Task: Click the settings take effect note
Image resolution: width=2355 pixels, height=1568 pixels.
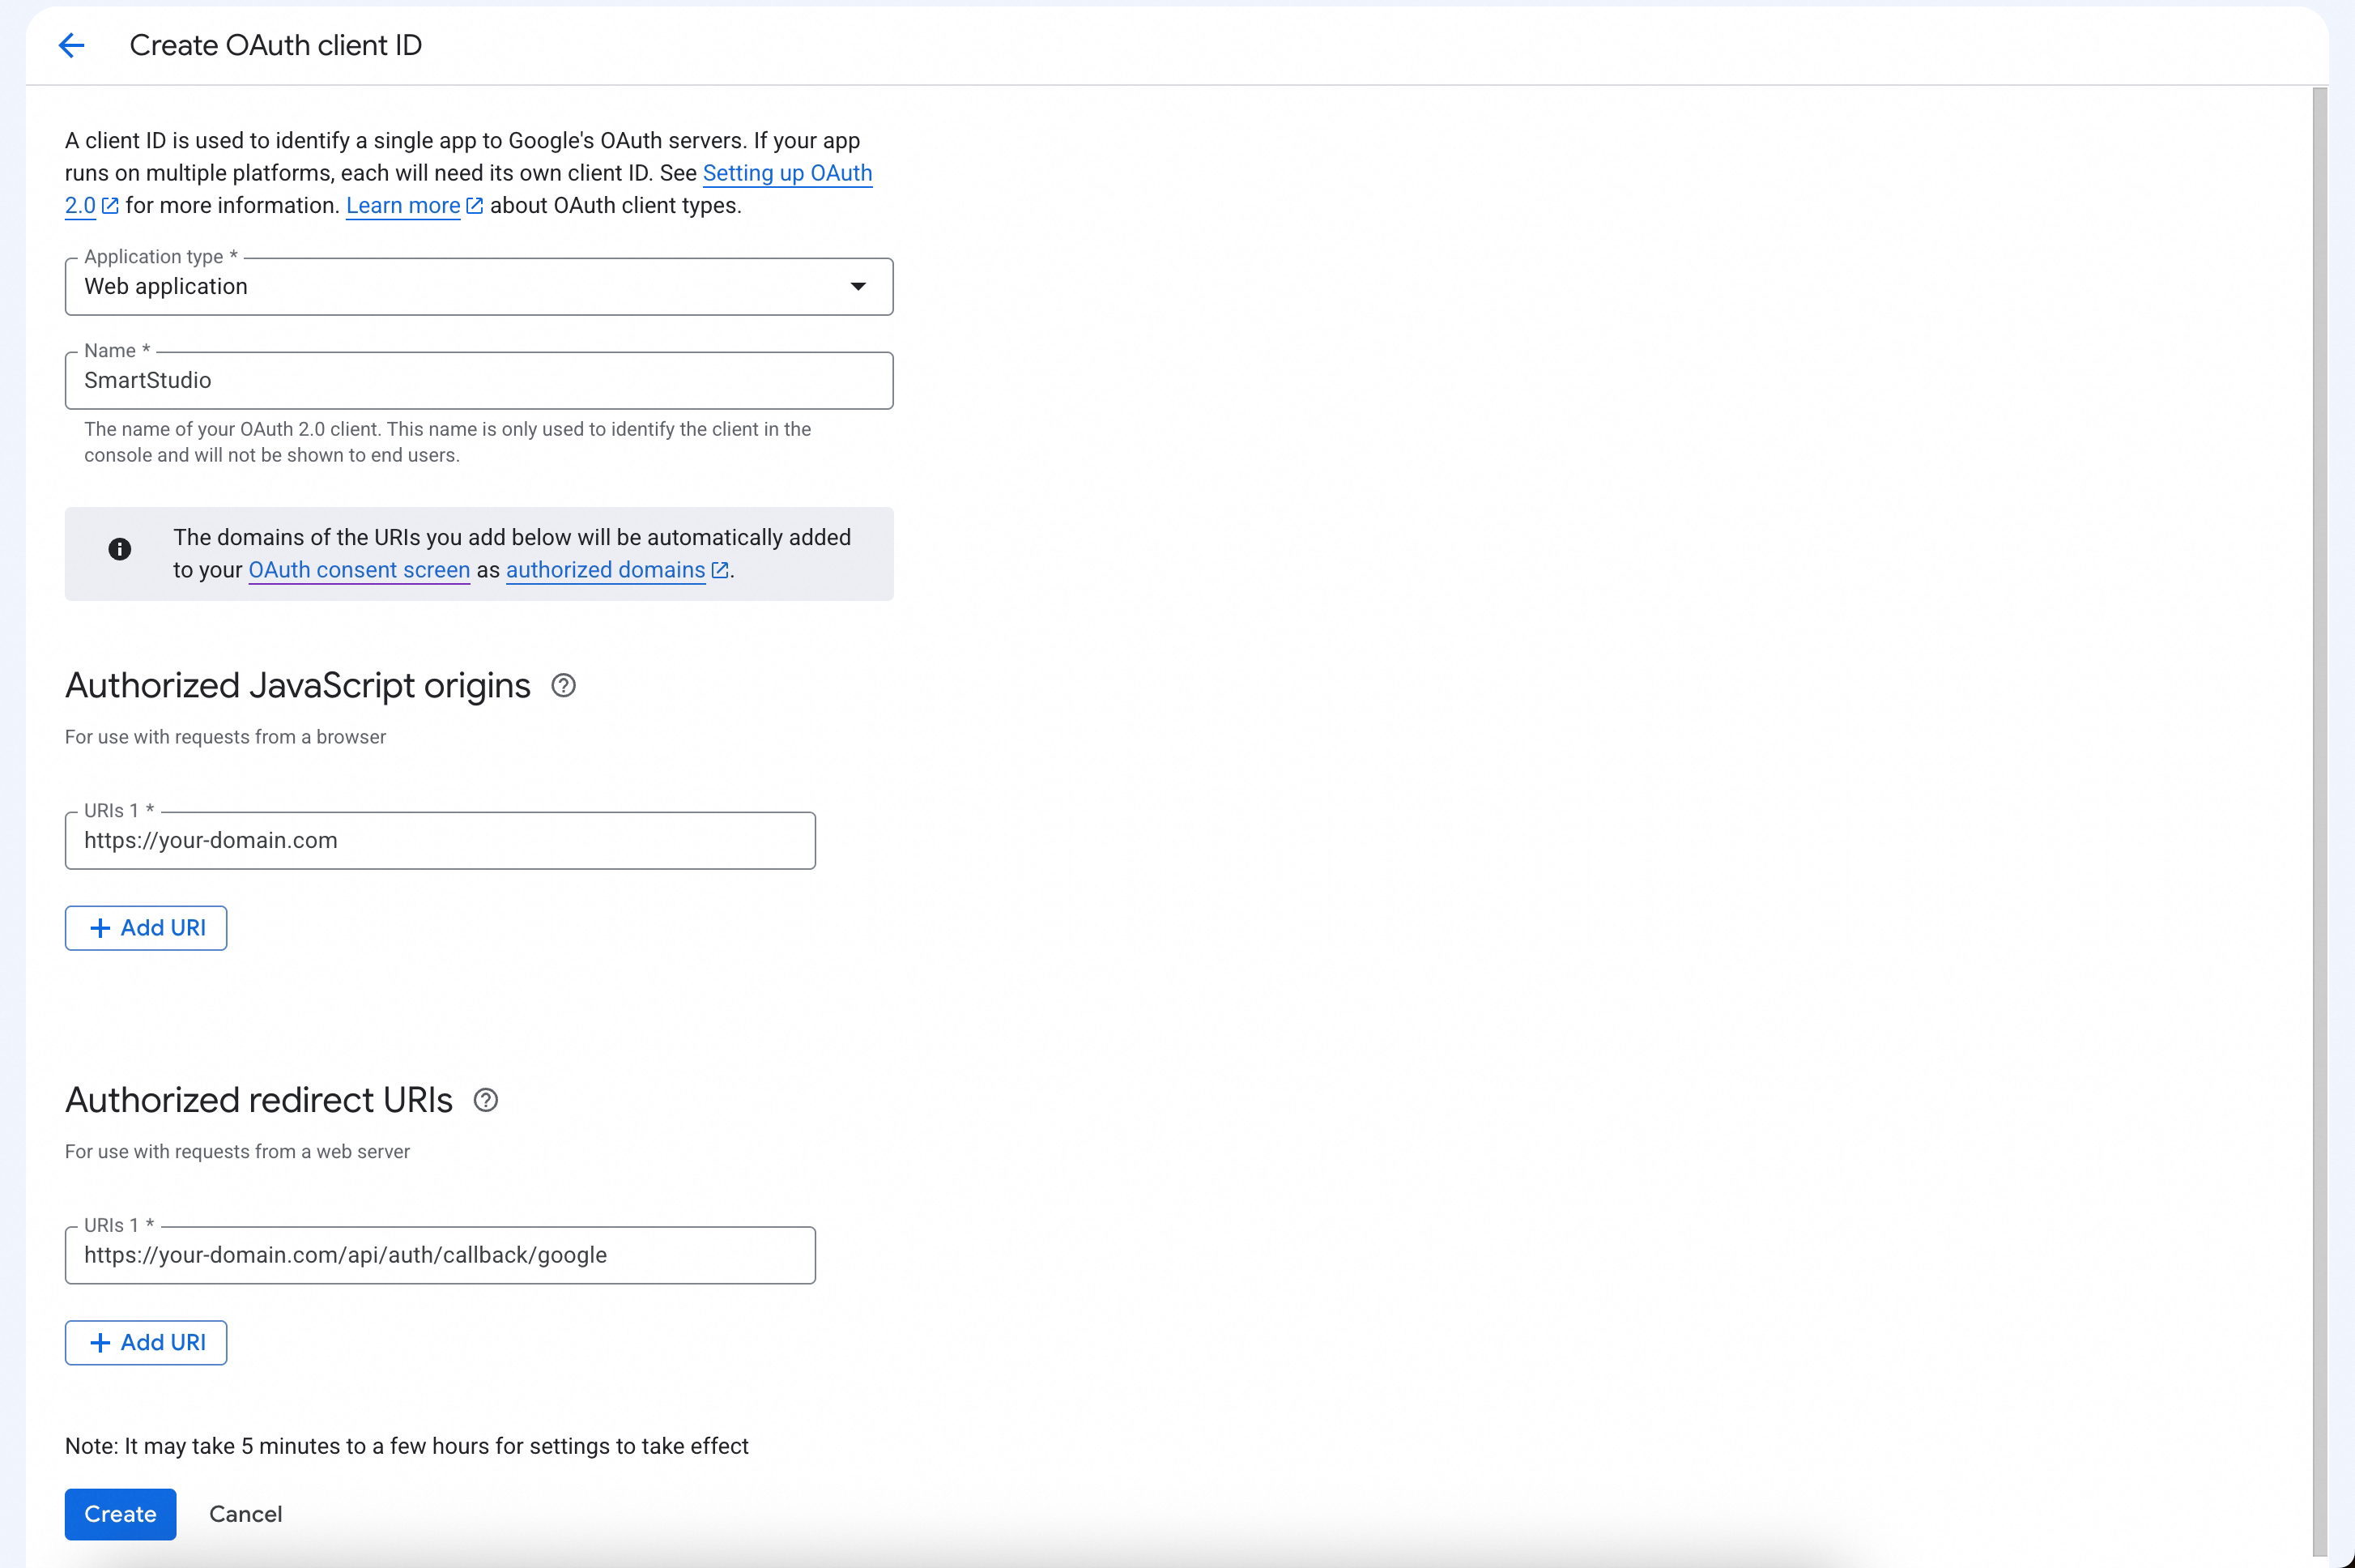Action: [407, 1446]
